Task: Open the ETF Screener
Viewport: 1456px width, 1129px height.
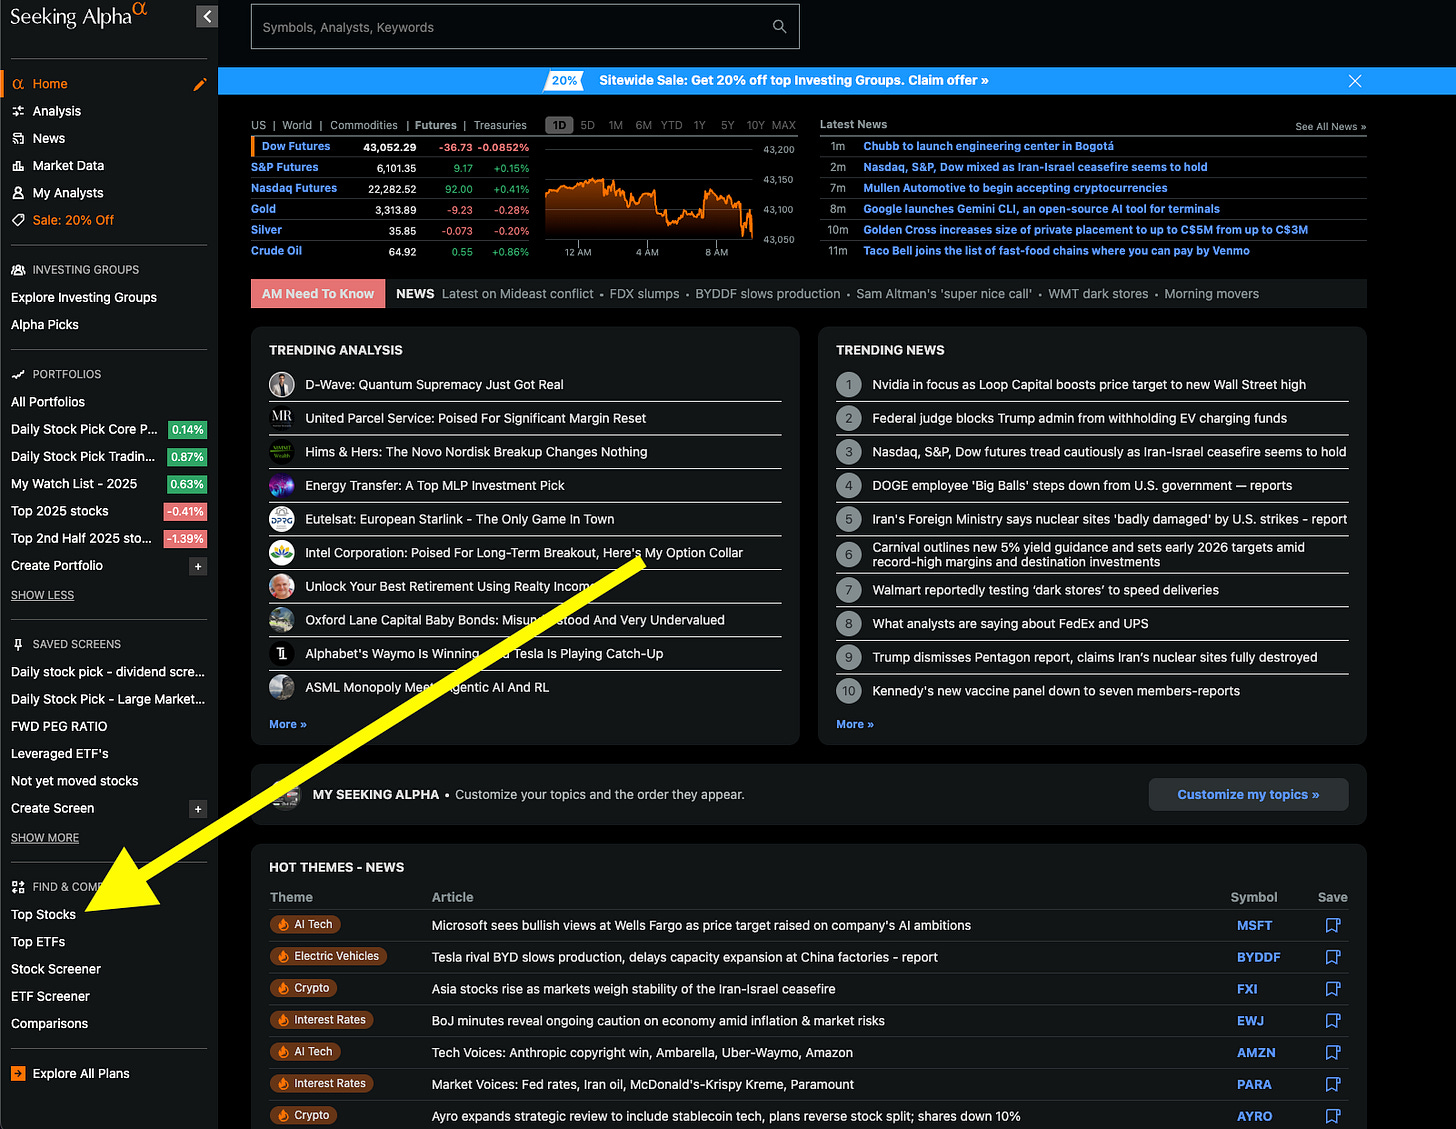Action: point(50,997)
